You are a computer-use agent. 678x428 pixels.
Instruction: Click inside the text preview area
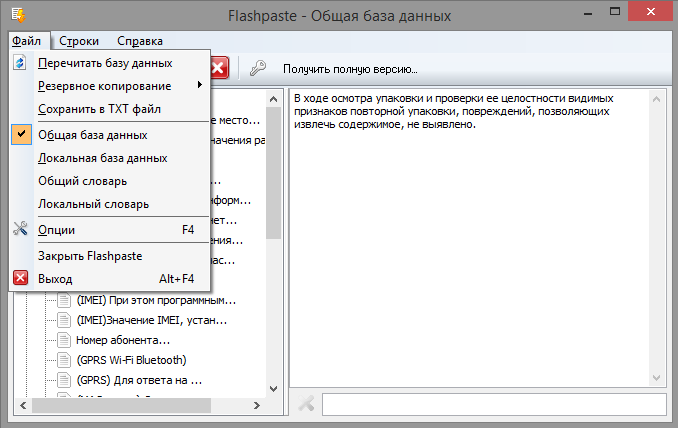tap(470, 238)
